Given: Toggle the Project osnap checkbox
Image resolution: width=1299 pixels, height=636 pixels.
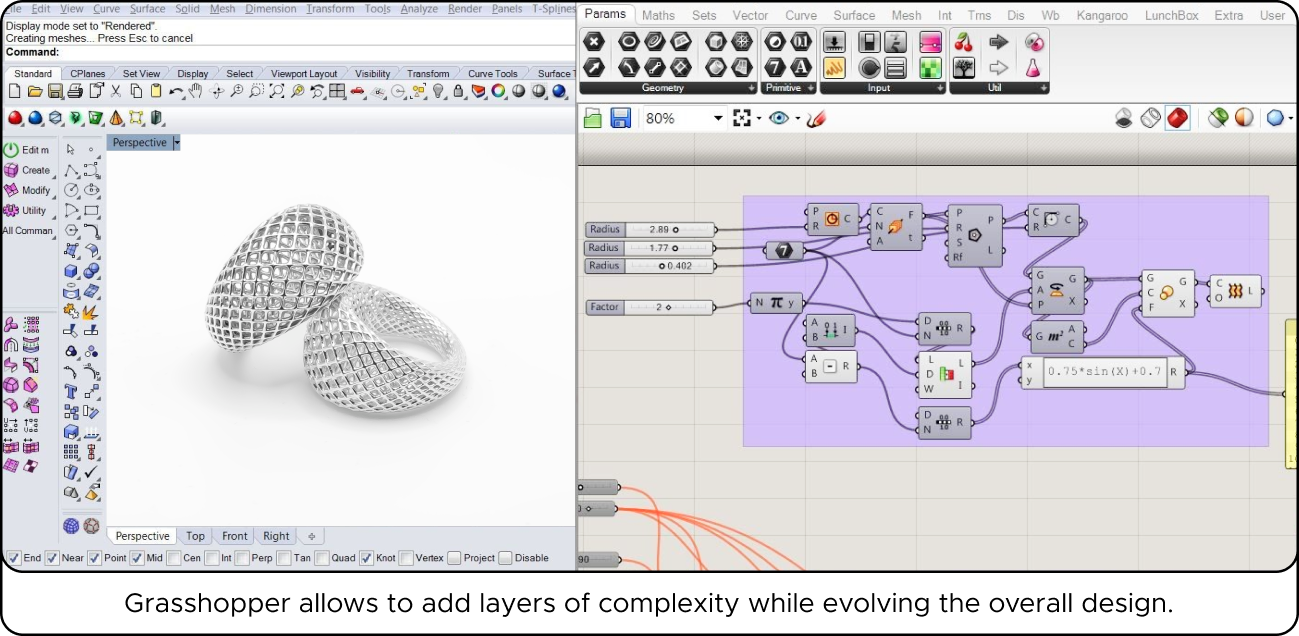Looking at the screenshot, I should [454, 558].
